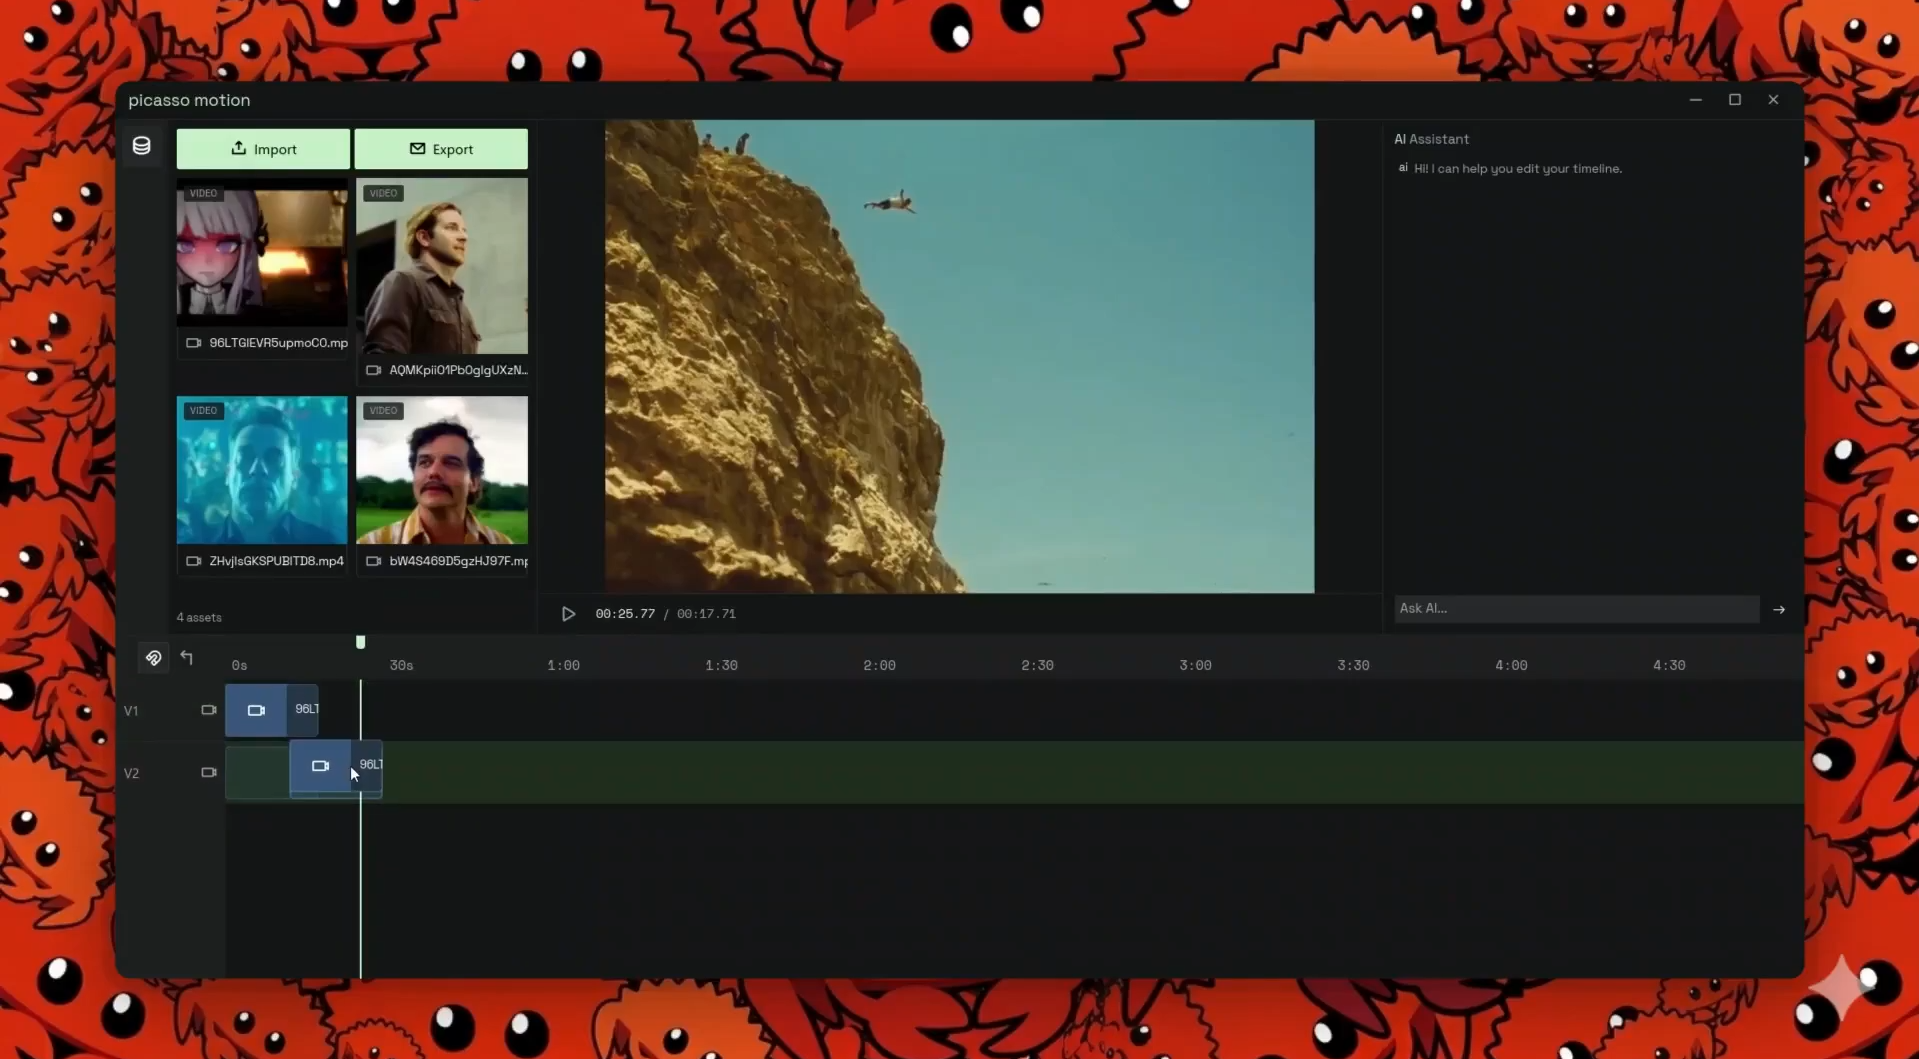Close the picasso motion window
The width and height of the screenshot is (1919, 1059).
(x=1773, y=100)
